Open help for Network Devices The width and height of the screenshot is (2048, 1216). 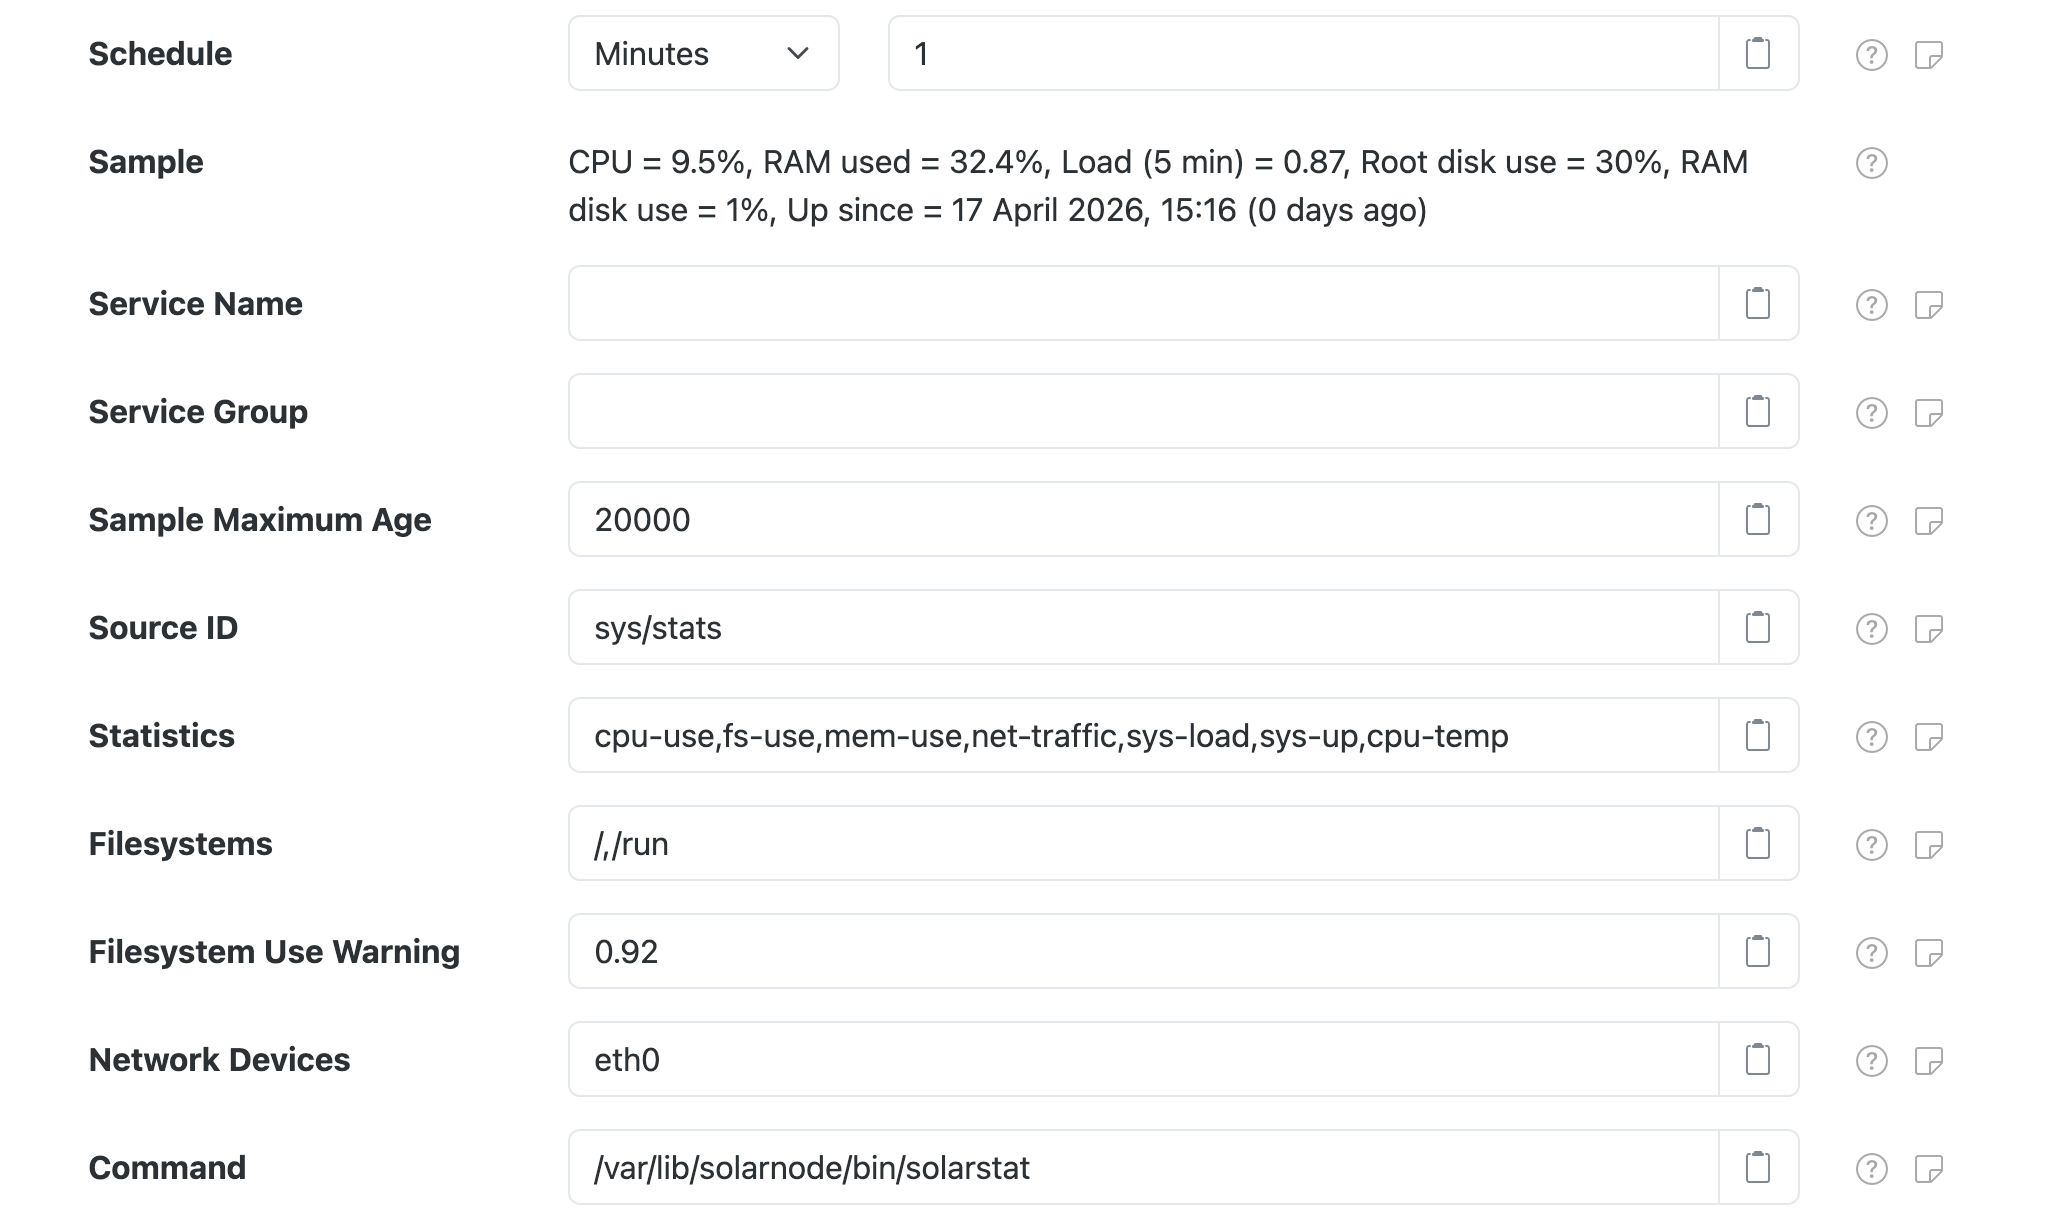(1870, 1059)
